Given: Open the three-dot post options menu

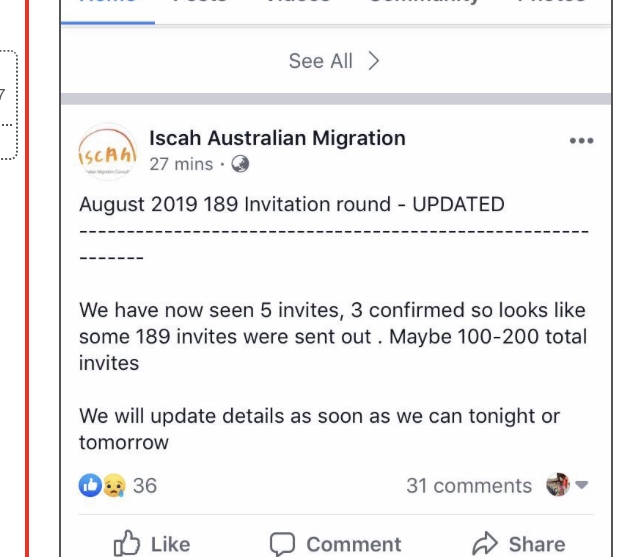Looking at the screenshot, I should point(581,141).
